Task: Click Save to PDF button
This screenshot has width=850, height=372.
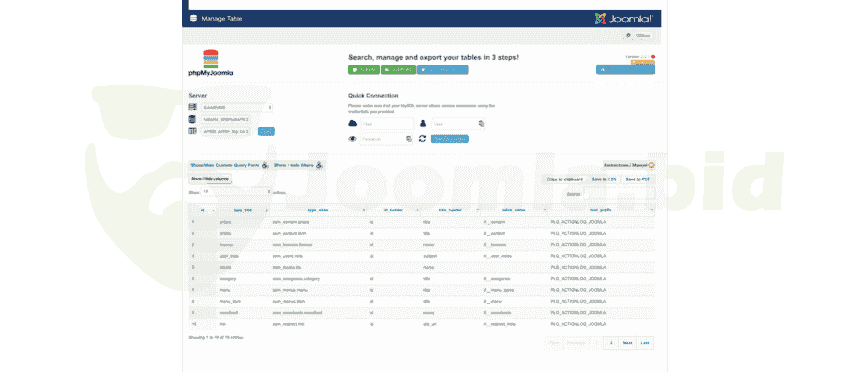Action: click(x=638, y=179)
